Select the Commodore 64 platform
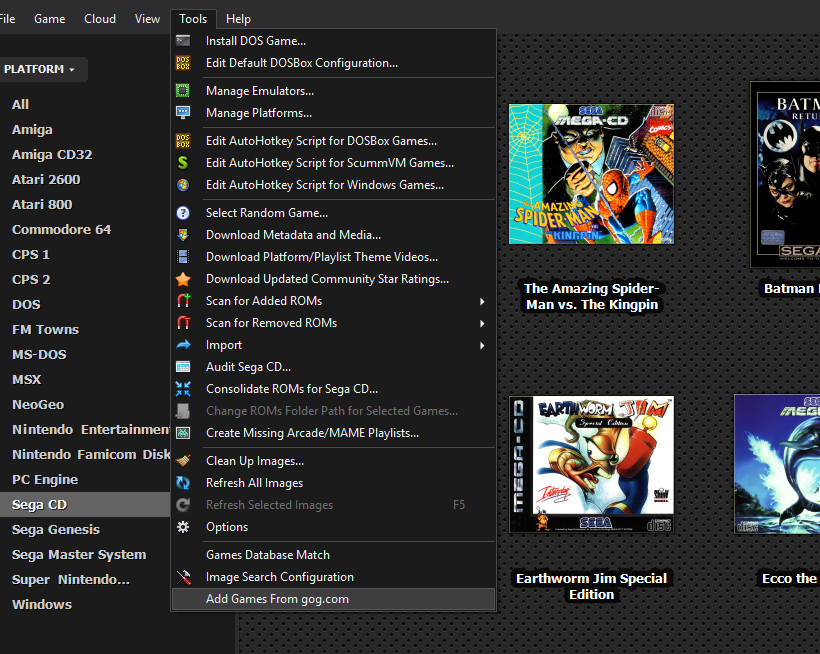Image resolution: width=820 pixels, height=654 pixels. coord(61,230)
